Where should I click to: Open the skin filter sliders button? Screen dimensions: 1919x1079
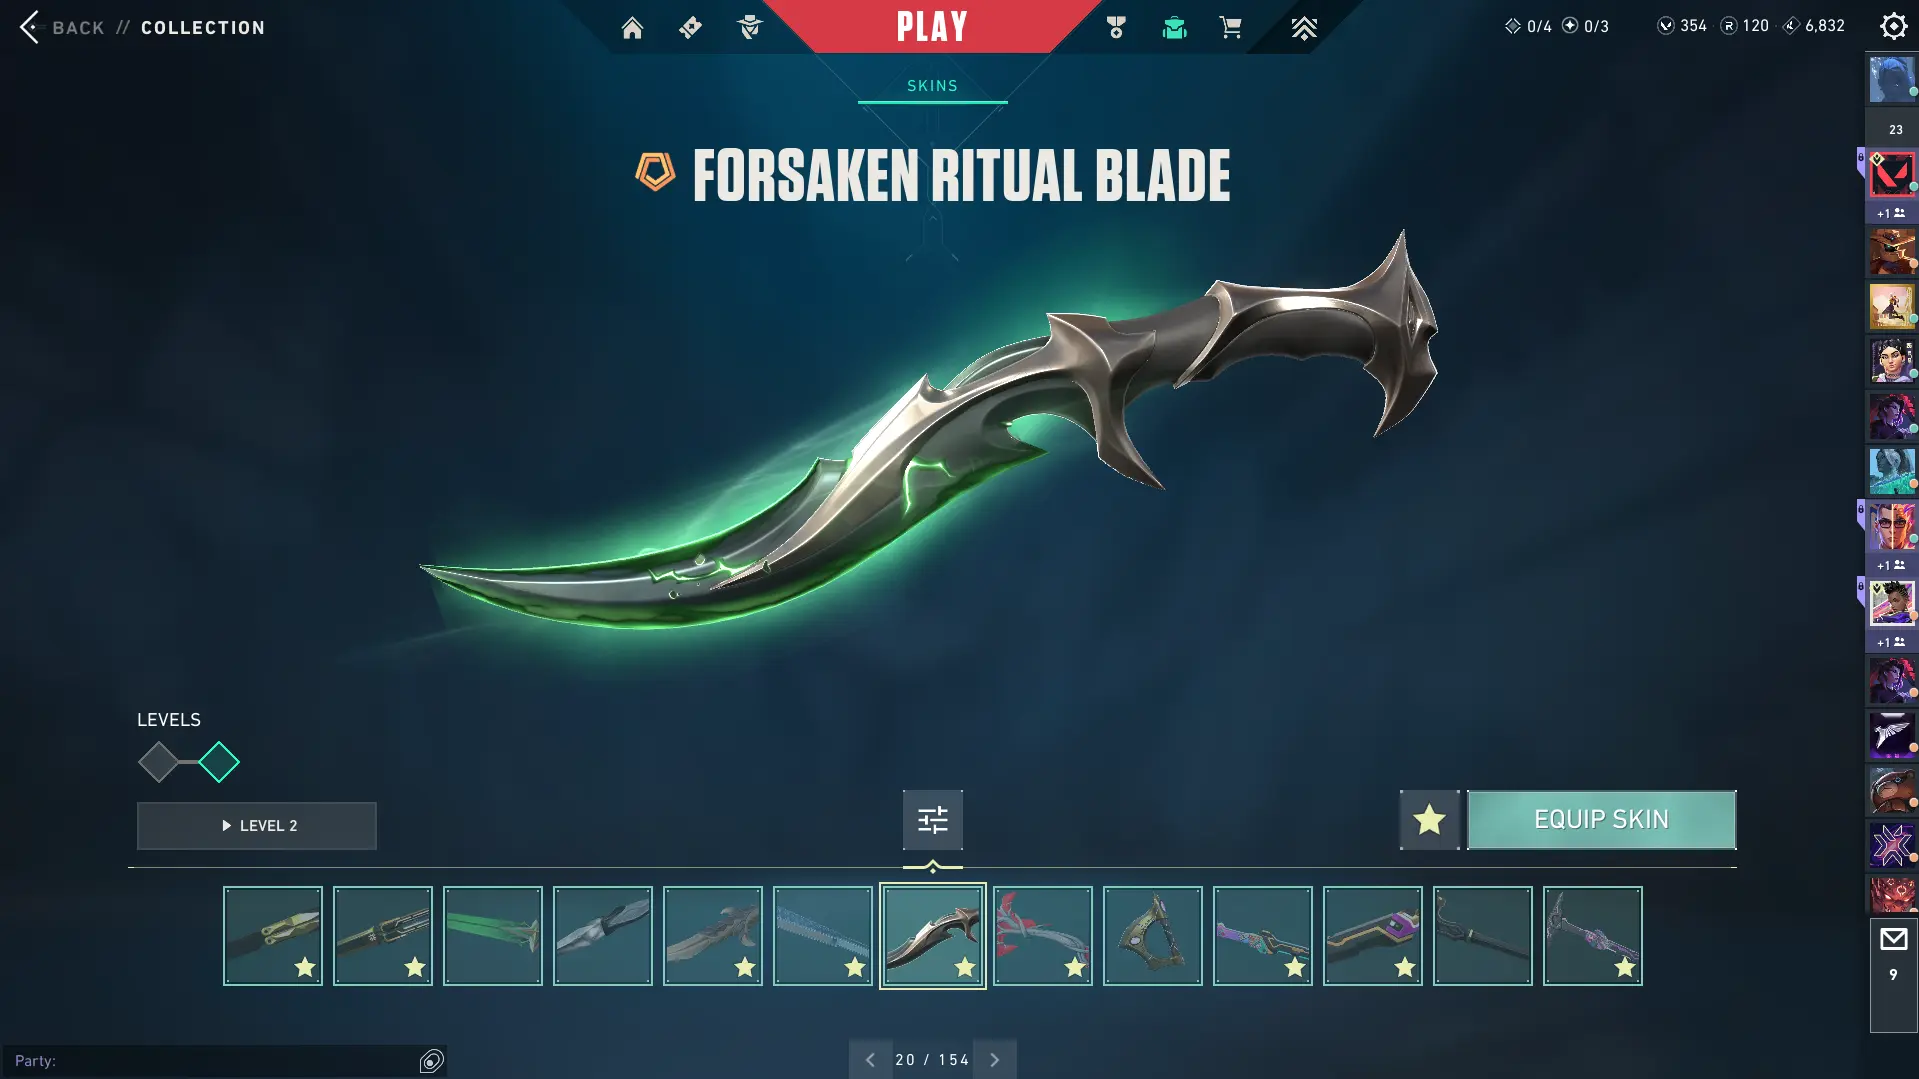coord(932,820)
